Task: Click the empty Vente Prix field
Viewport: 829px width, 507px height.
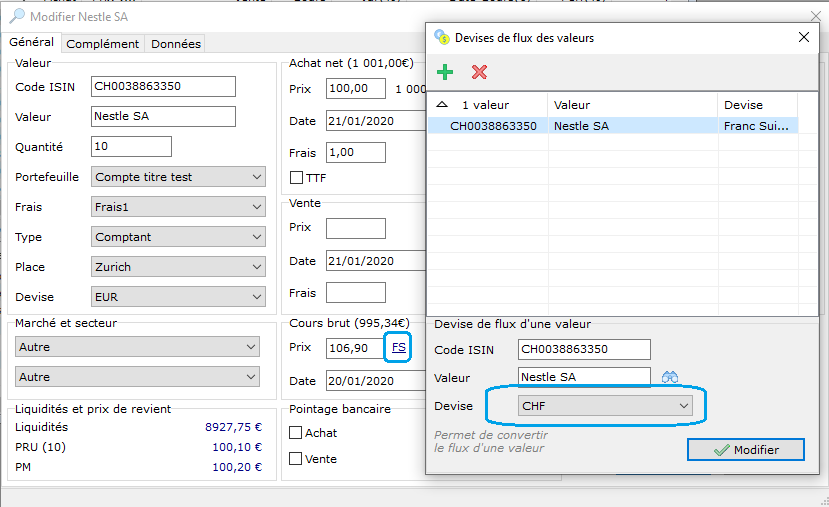Action: [x=356, y=228]
